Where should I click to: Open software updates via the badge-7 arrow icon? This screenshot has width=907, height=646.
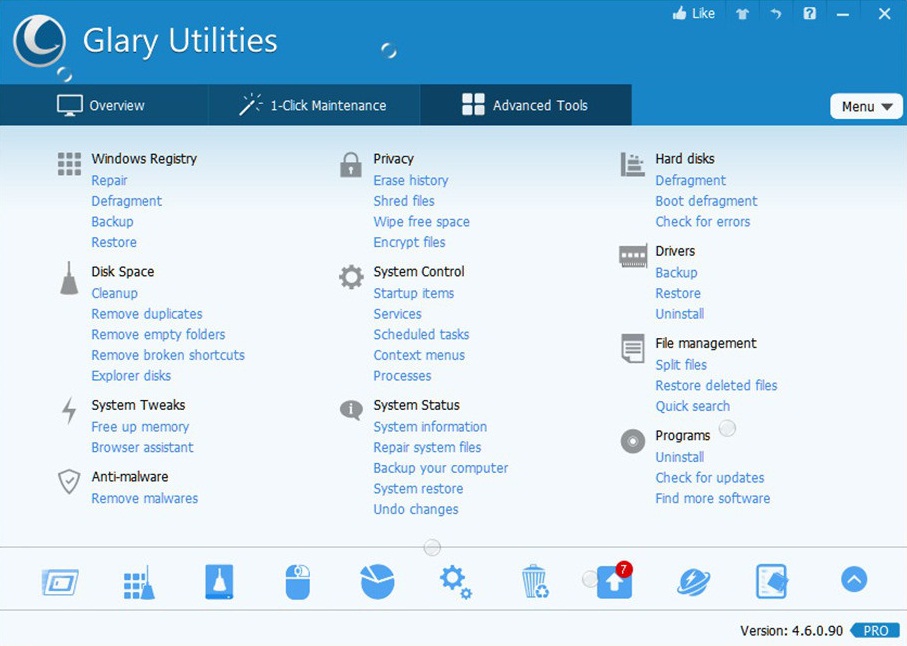(613, 582)
